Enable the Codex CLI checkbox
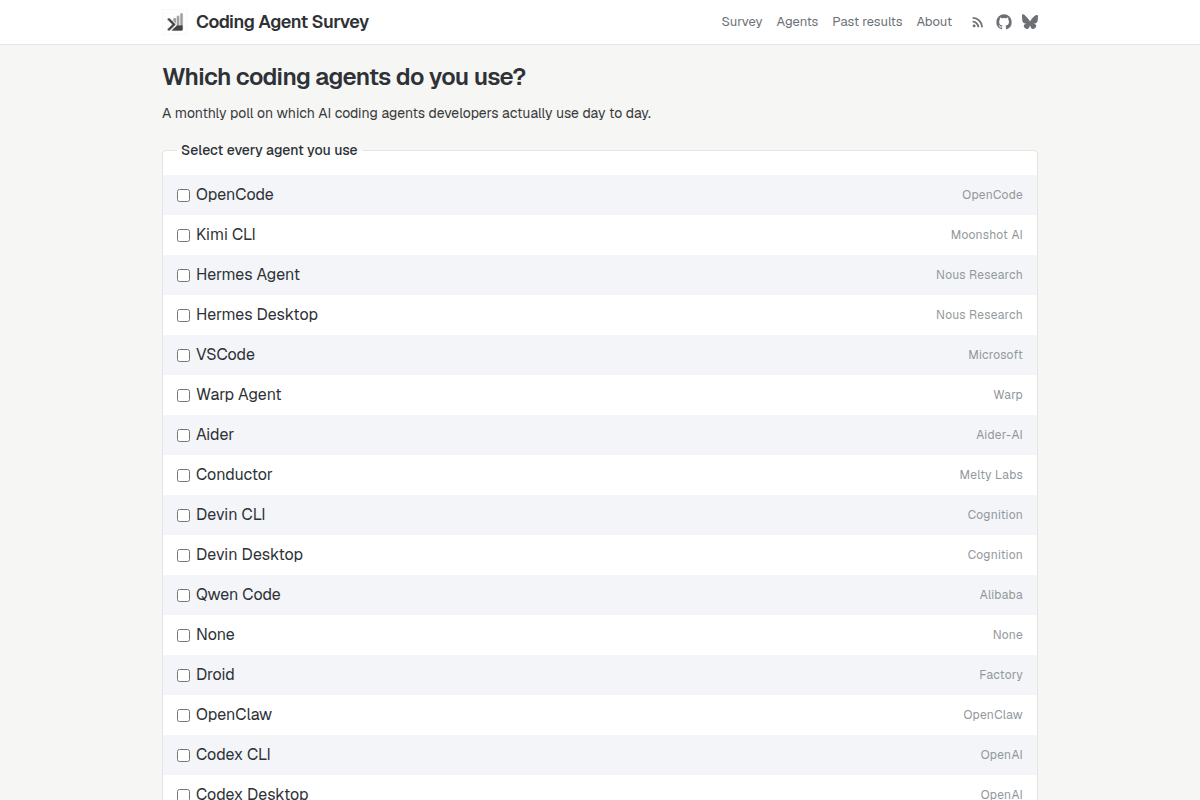1200x800 pixels. (184, 755)
